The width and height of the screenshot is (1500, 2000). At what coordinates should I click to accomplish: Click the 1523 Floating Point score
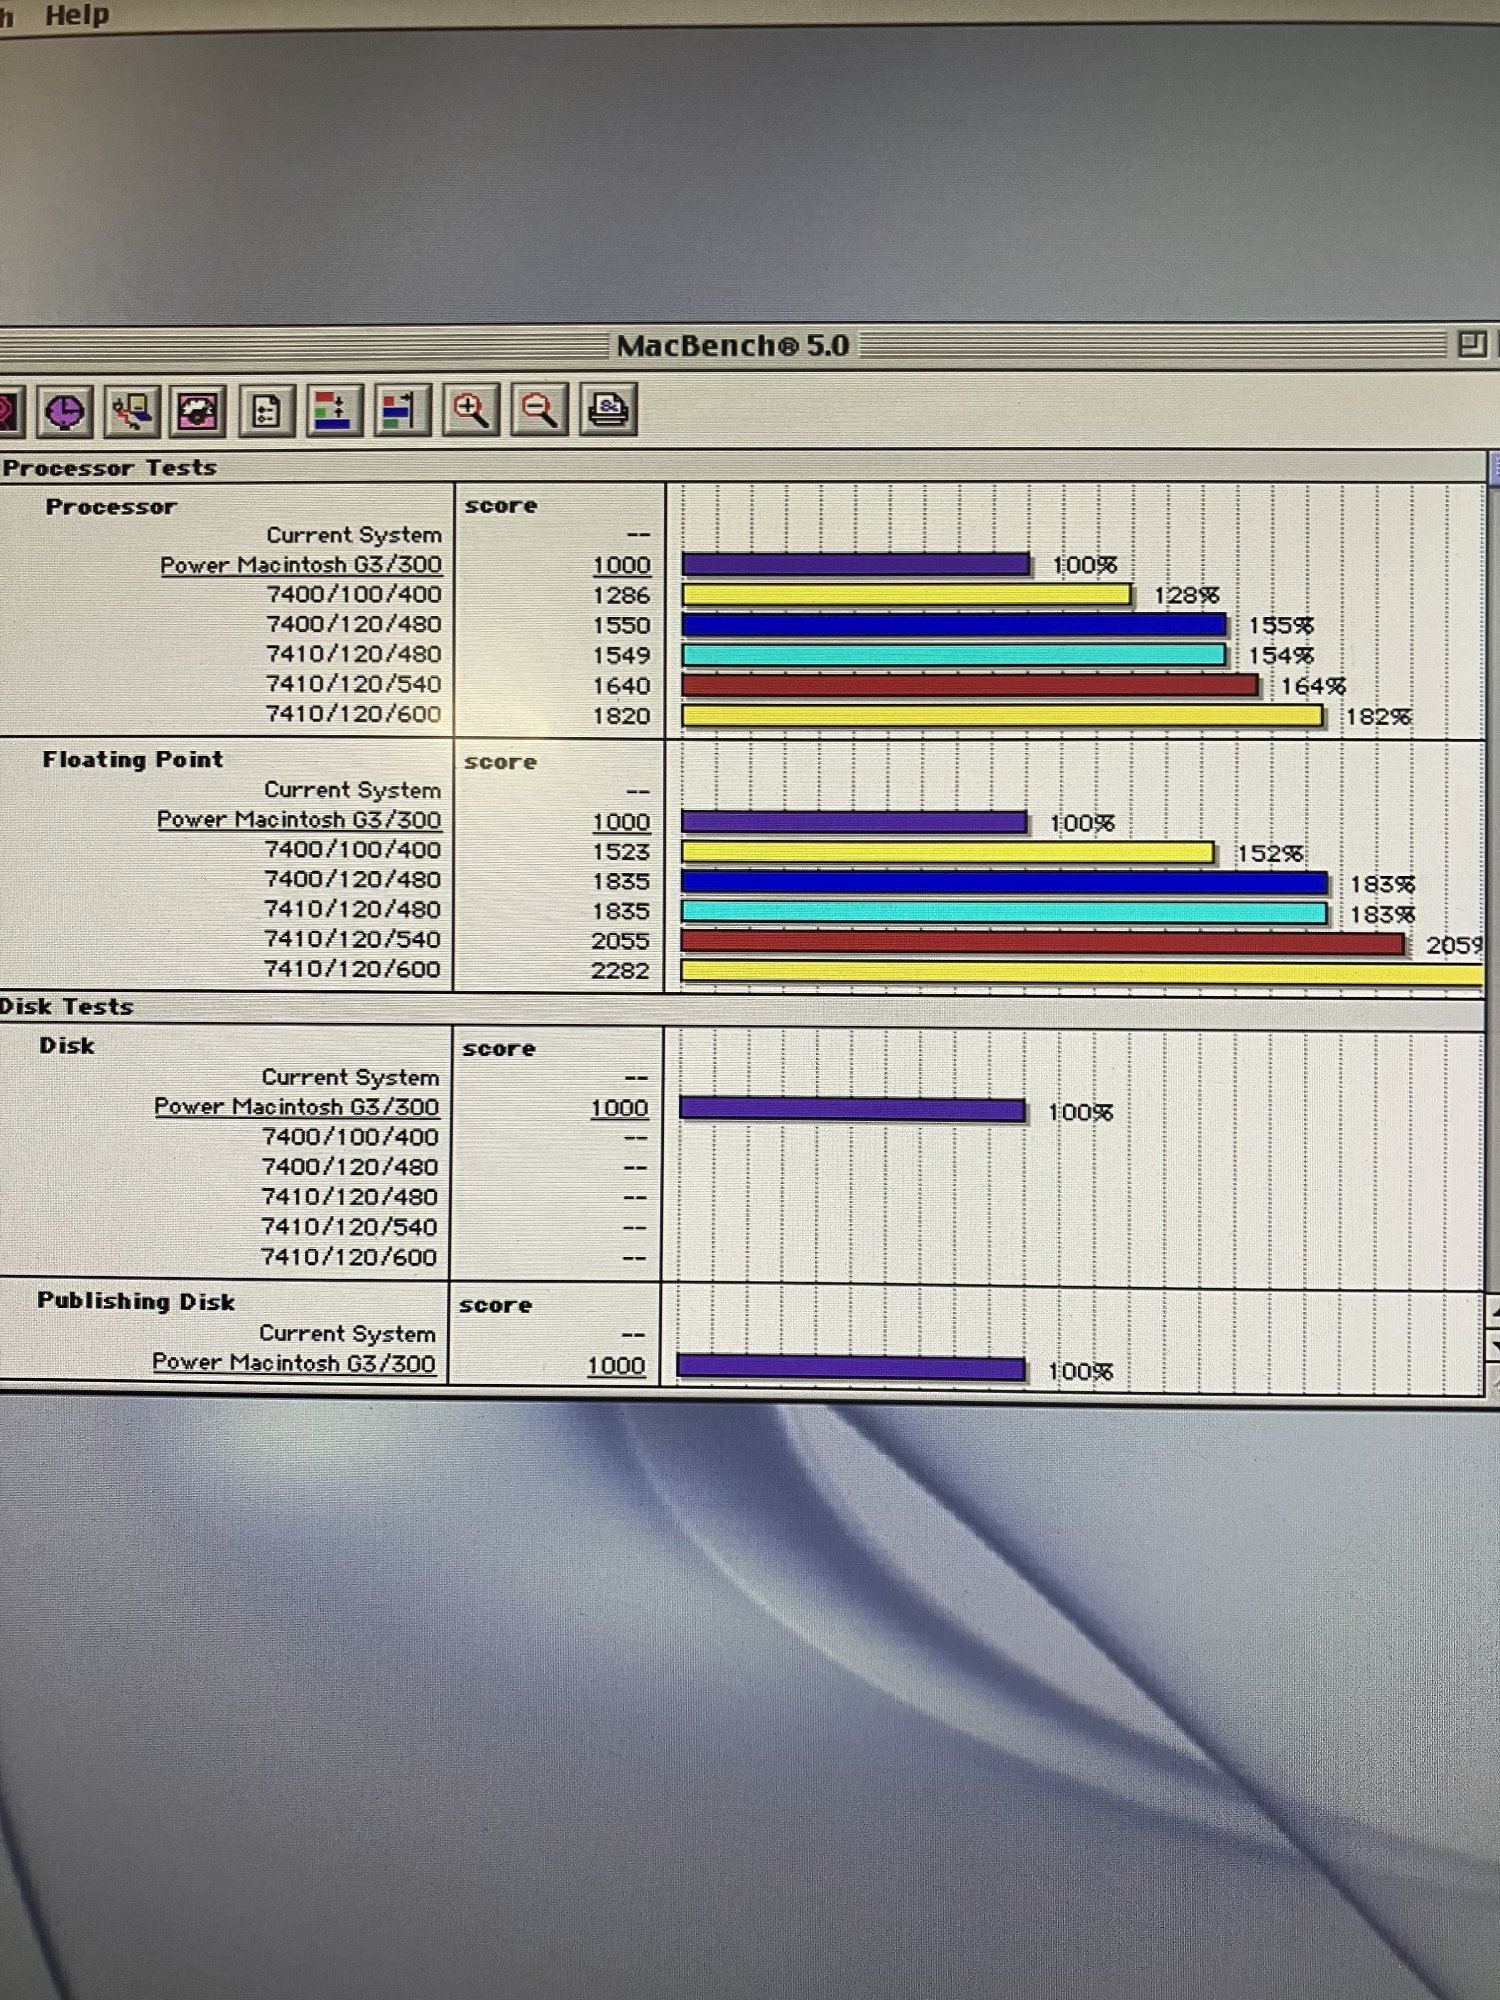(x=620, y=852)
